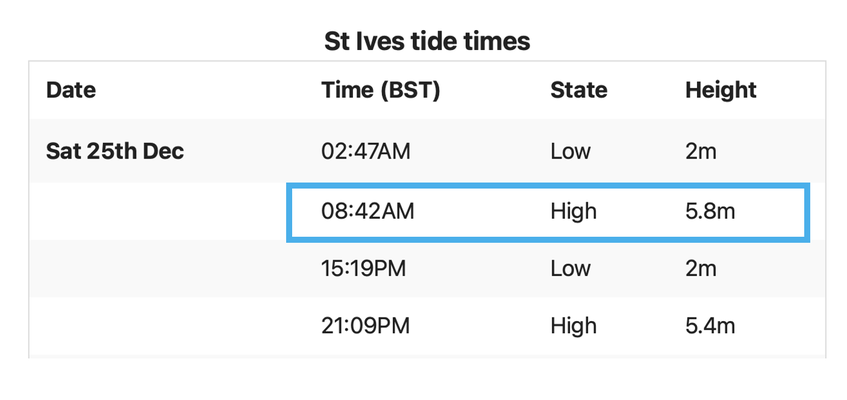Image resolution: width=847 pixels, height=400 pixels.
Task: Select the Sat 25th Dec date cell
Action: click(x=115, y=151)
